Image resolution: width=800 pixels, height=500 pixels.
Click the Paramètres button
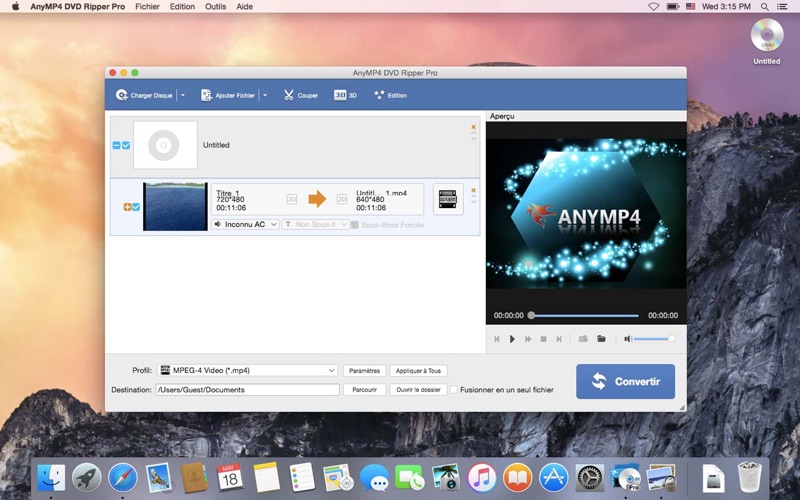[364, 371]
